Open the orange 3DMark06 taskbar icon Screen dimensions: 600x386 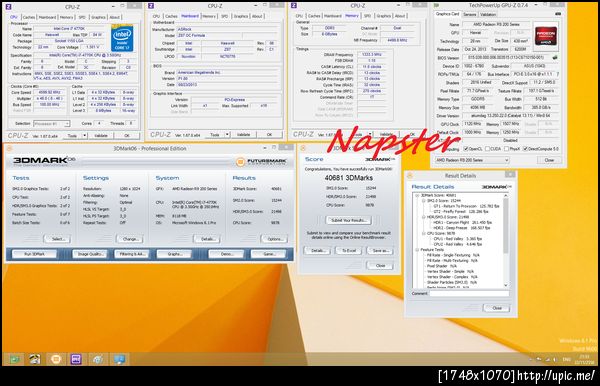(56, 359)
